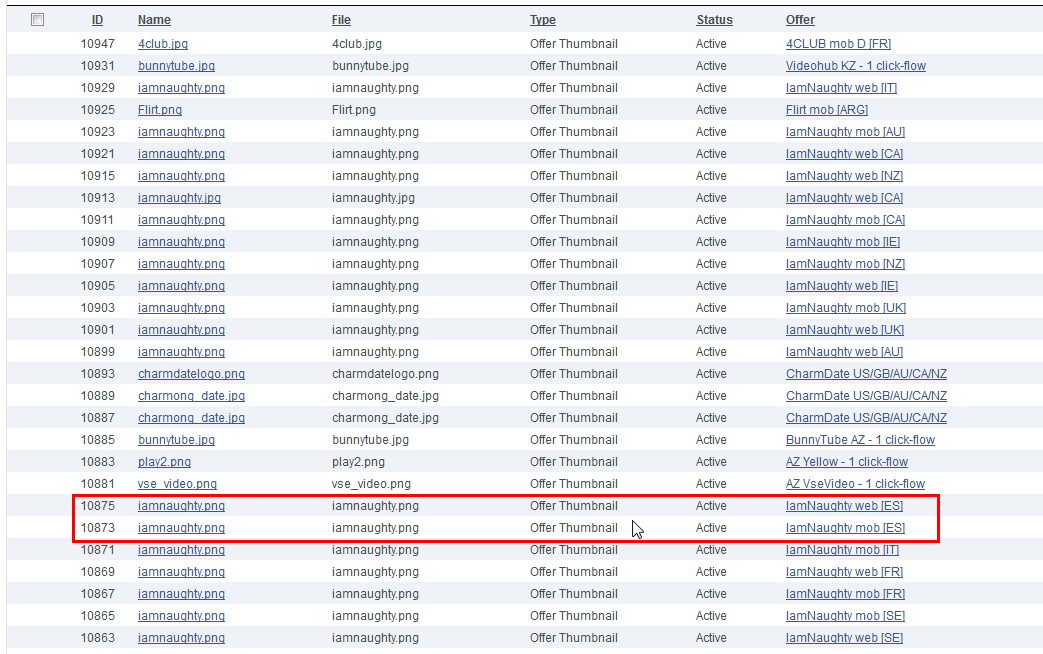Image resolution: width=1043 pixels, height=654 pixels.
Task: Click the File cell play2.png in row 10883
Action: tap(359, 462)
